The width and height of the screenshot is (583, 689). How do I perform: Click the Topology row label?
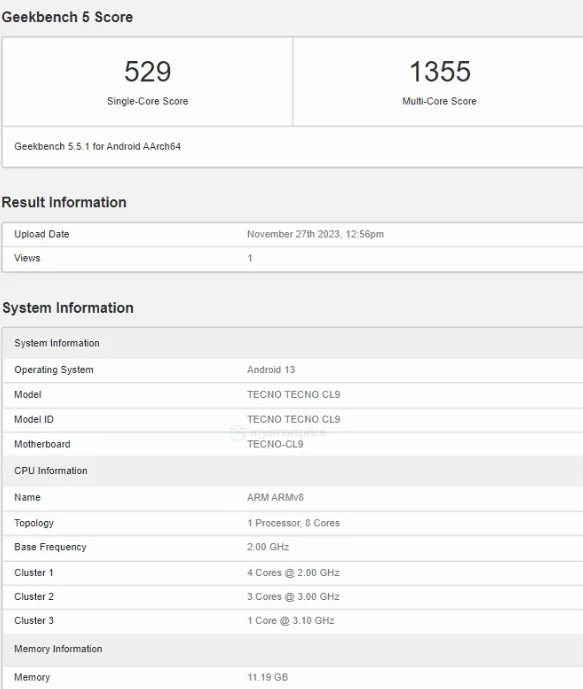coord(34,523)
